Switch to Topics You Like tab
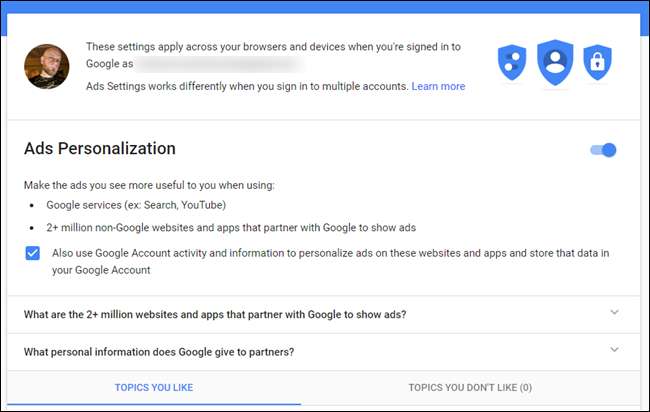This screenshot has height=412, width=650. pyautogui.click(x=154, y=387)
